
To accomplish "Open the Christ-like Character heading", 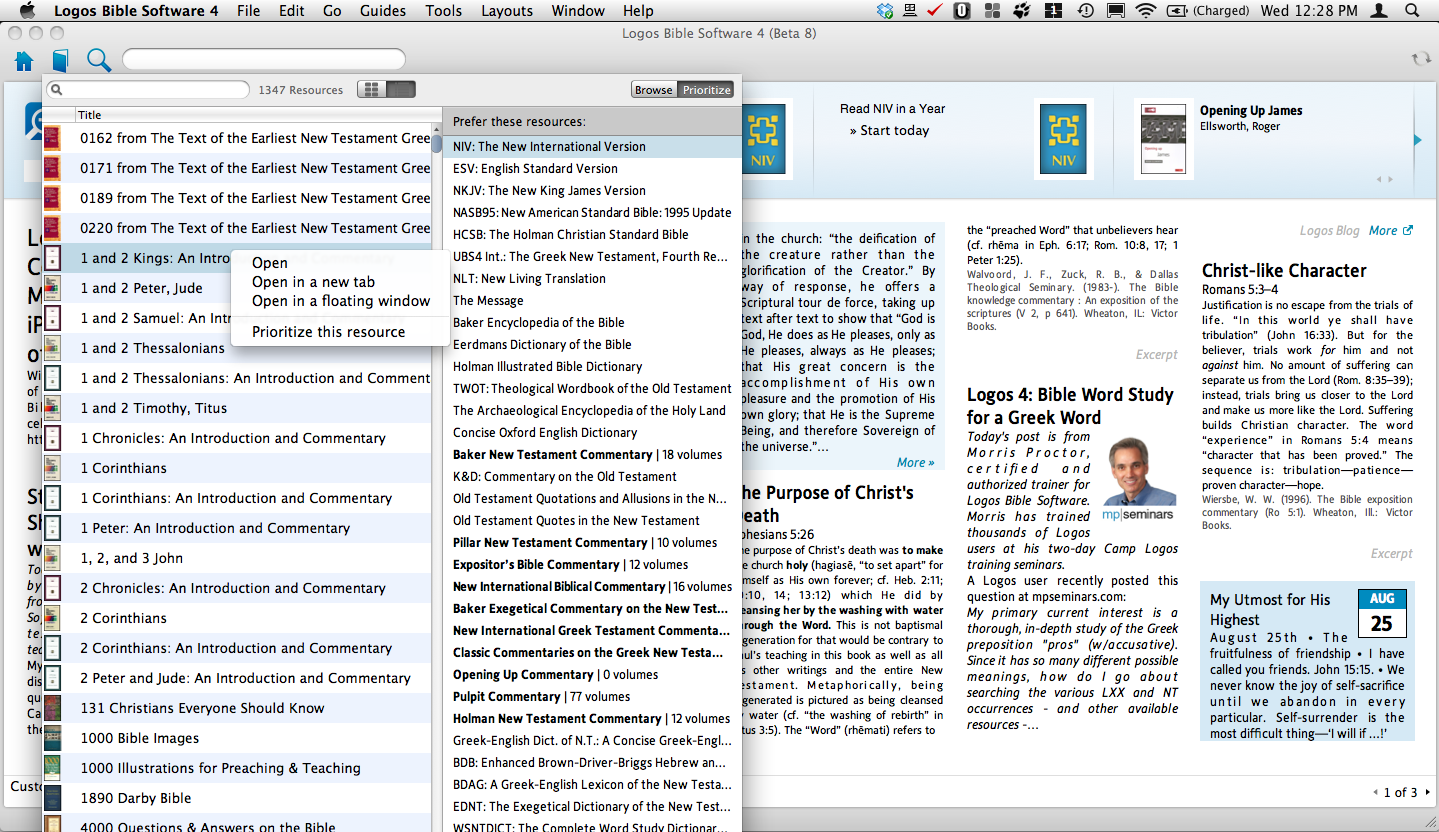I will [1284, 270].
